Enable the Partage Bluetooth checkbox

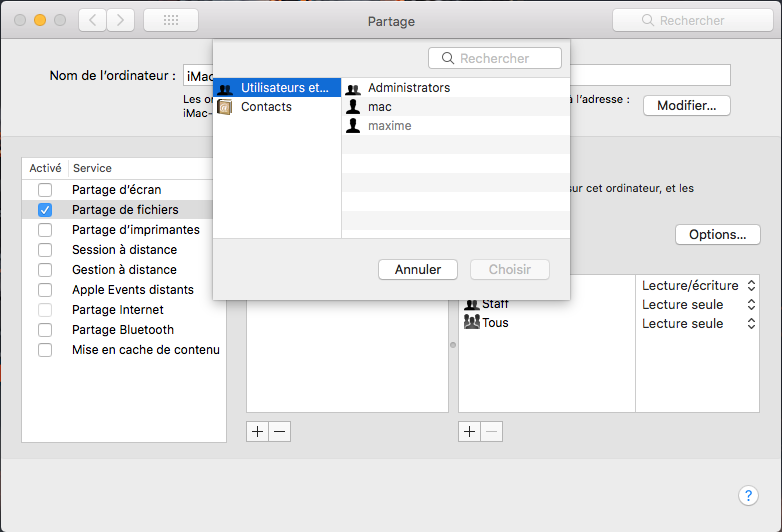point(45,330)
